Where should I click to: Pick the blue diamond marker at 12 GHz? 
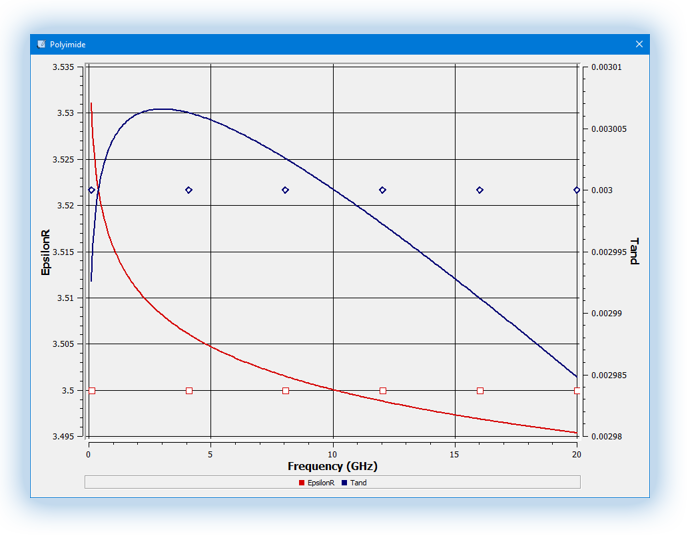383,190
